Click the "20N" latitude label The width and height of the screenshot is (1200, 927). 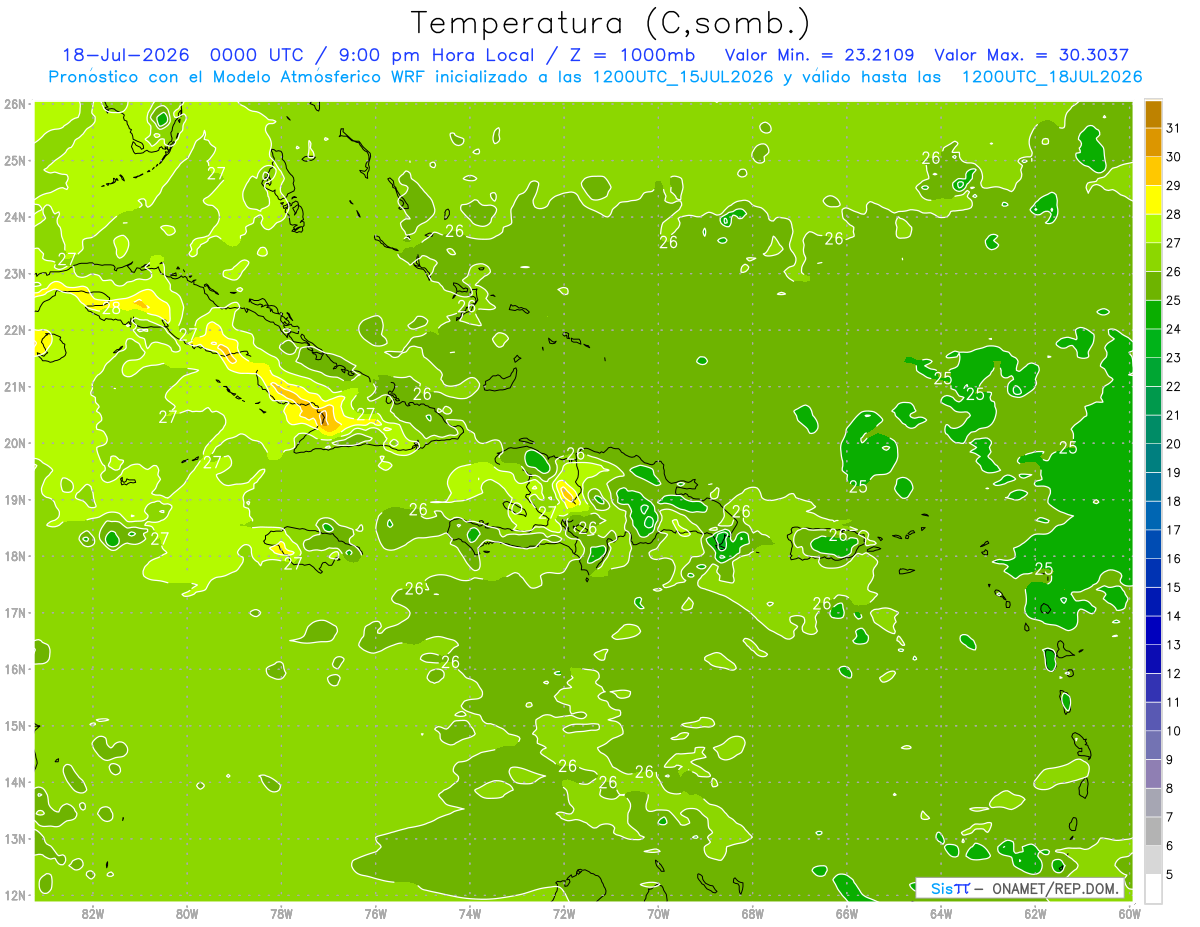tap(16, 443)
